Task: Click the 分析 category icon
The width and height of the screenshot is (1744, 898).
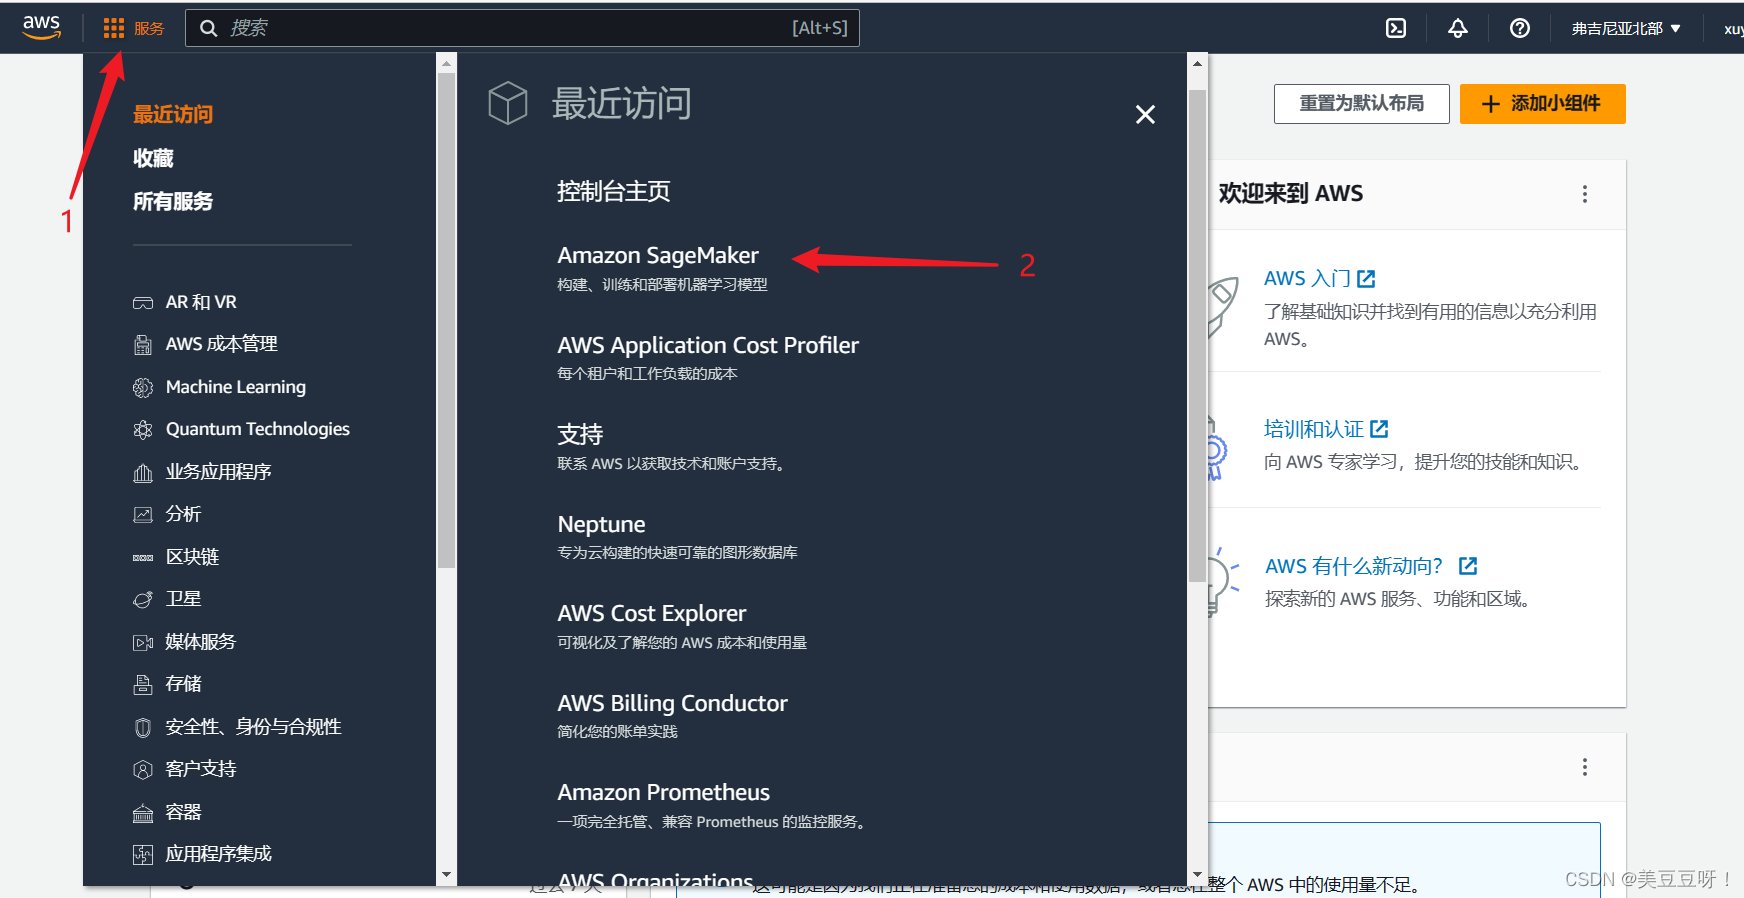Action: click(143, 514)
